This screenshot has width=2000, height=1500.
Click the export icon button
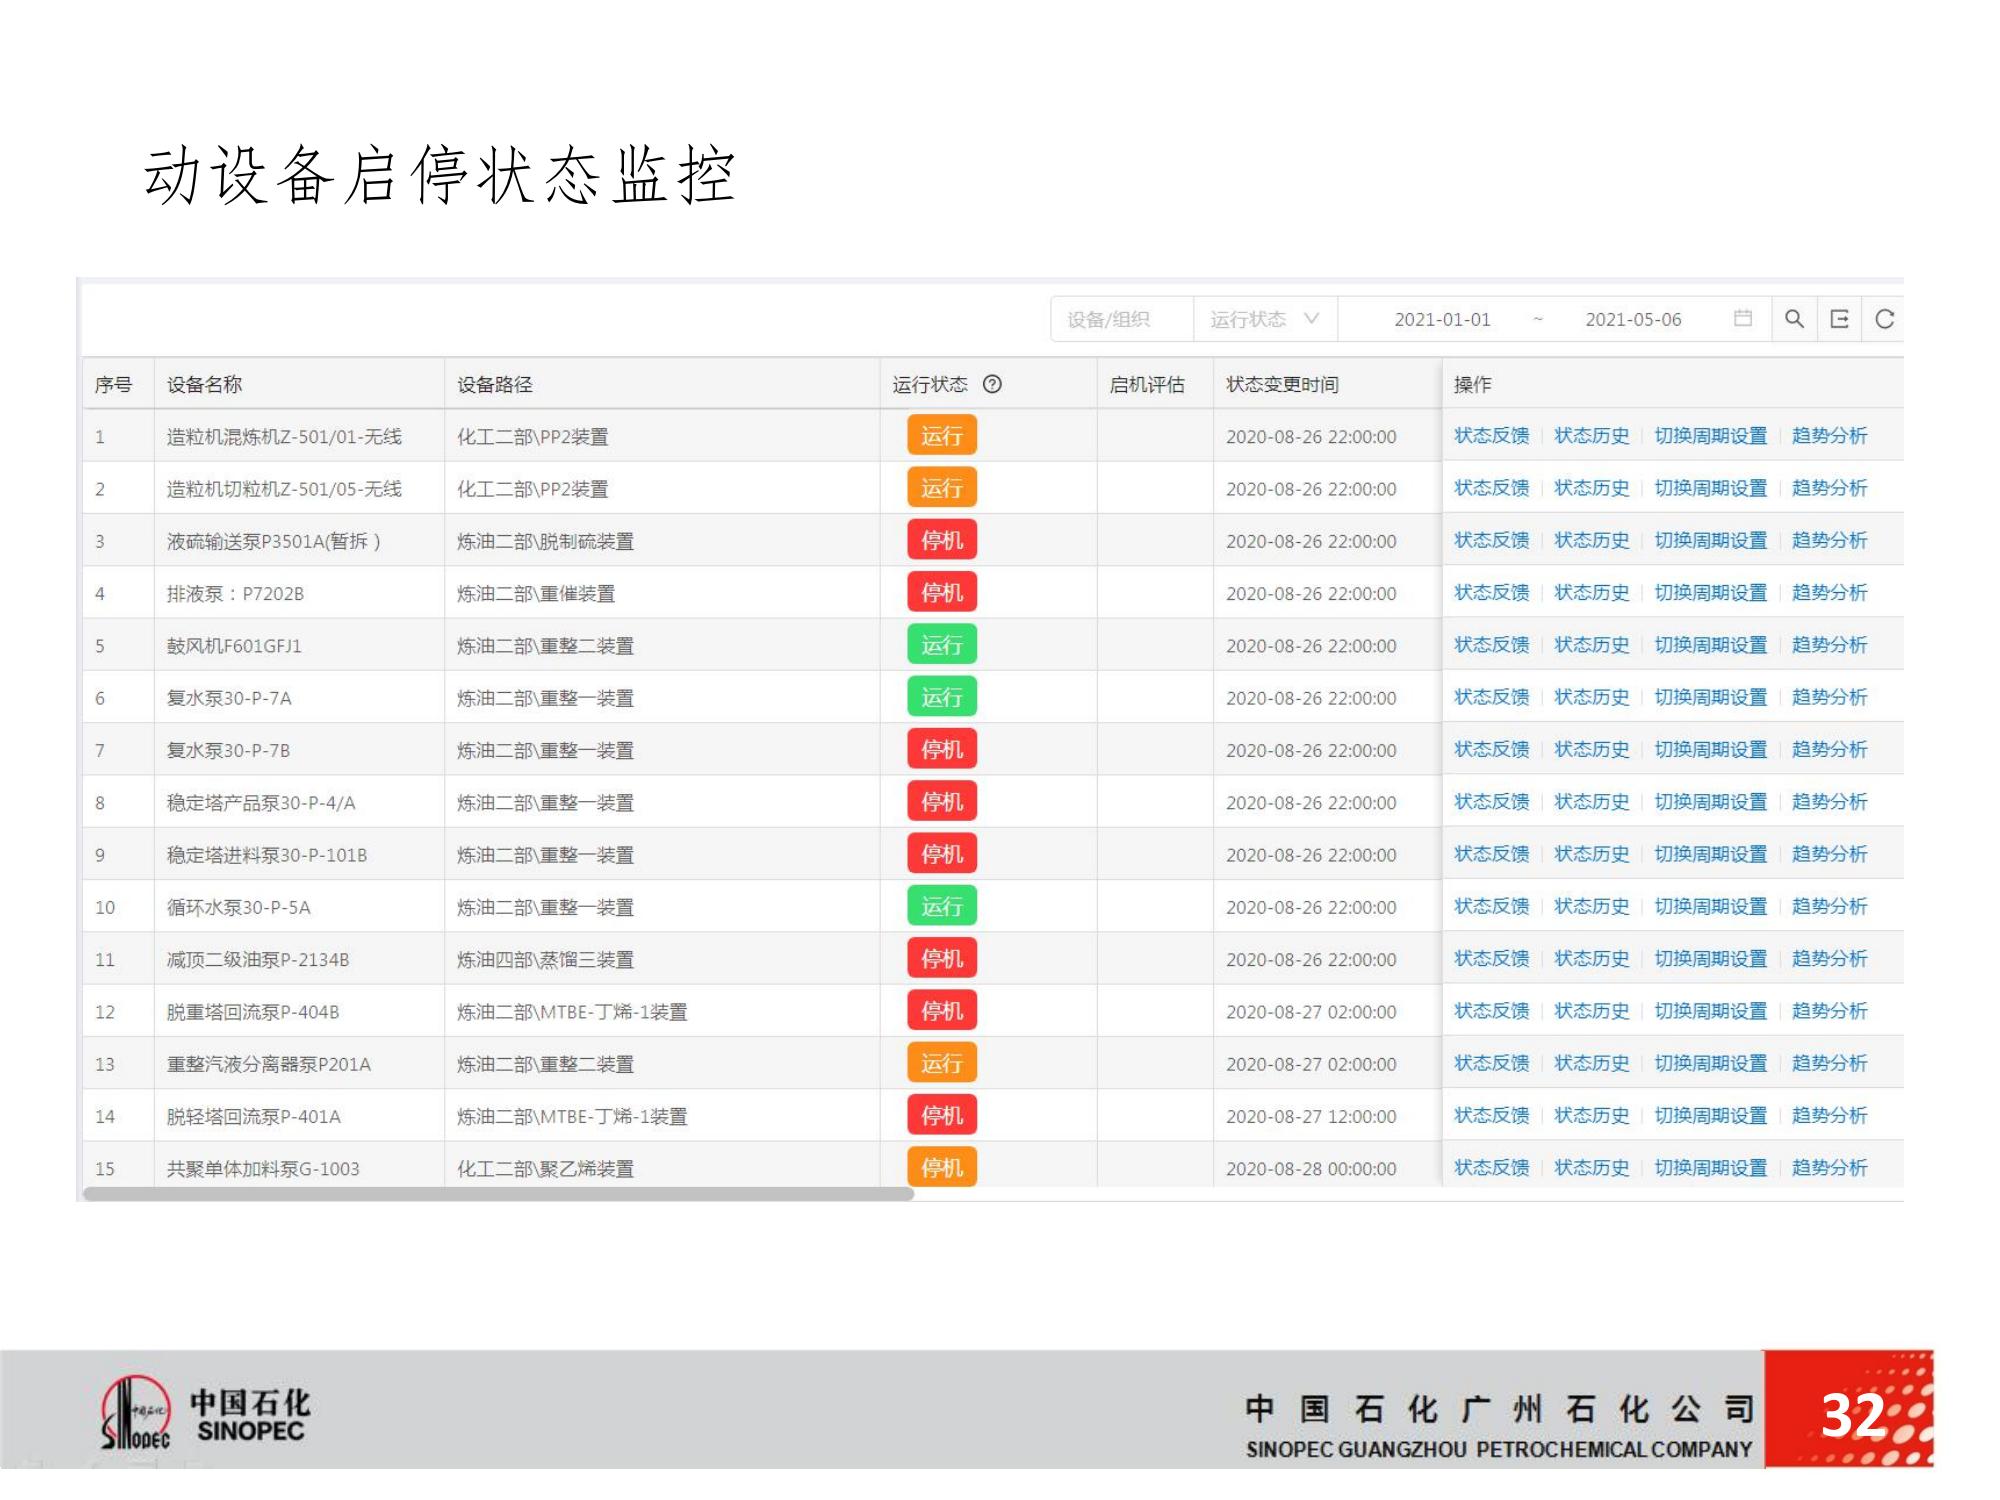coord(1839,319)
